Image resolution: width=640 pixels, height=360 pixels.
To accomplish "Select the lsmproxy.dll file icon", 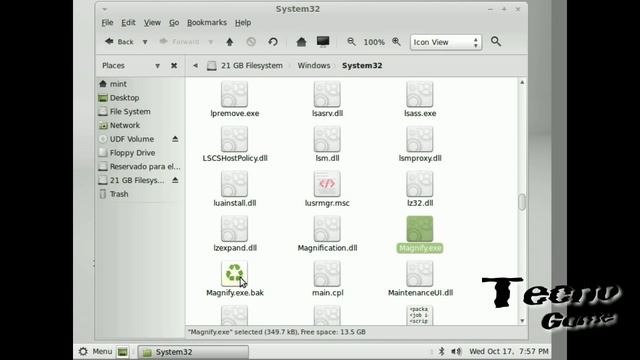I will (420, 139).
